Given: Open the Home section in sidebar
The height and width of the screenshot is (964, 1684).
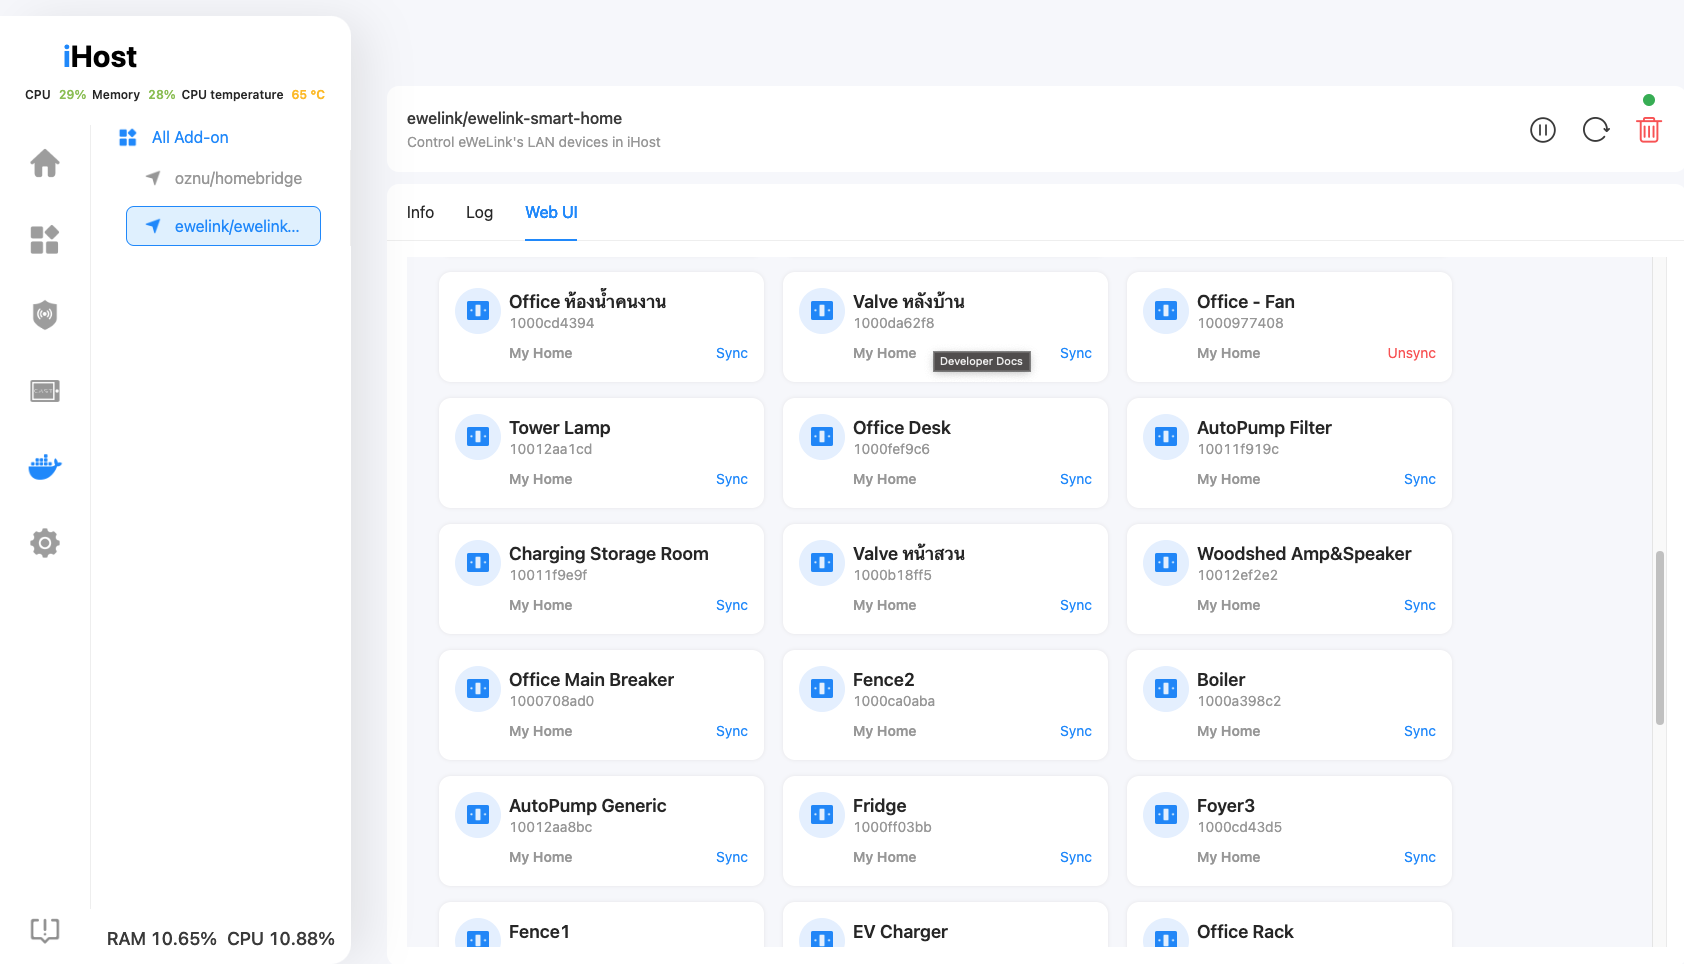Looking at the screenshot, I should (x=45, y=163).
